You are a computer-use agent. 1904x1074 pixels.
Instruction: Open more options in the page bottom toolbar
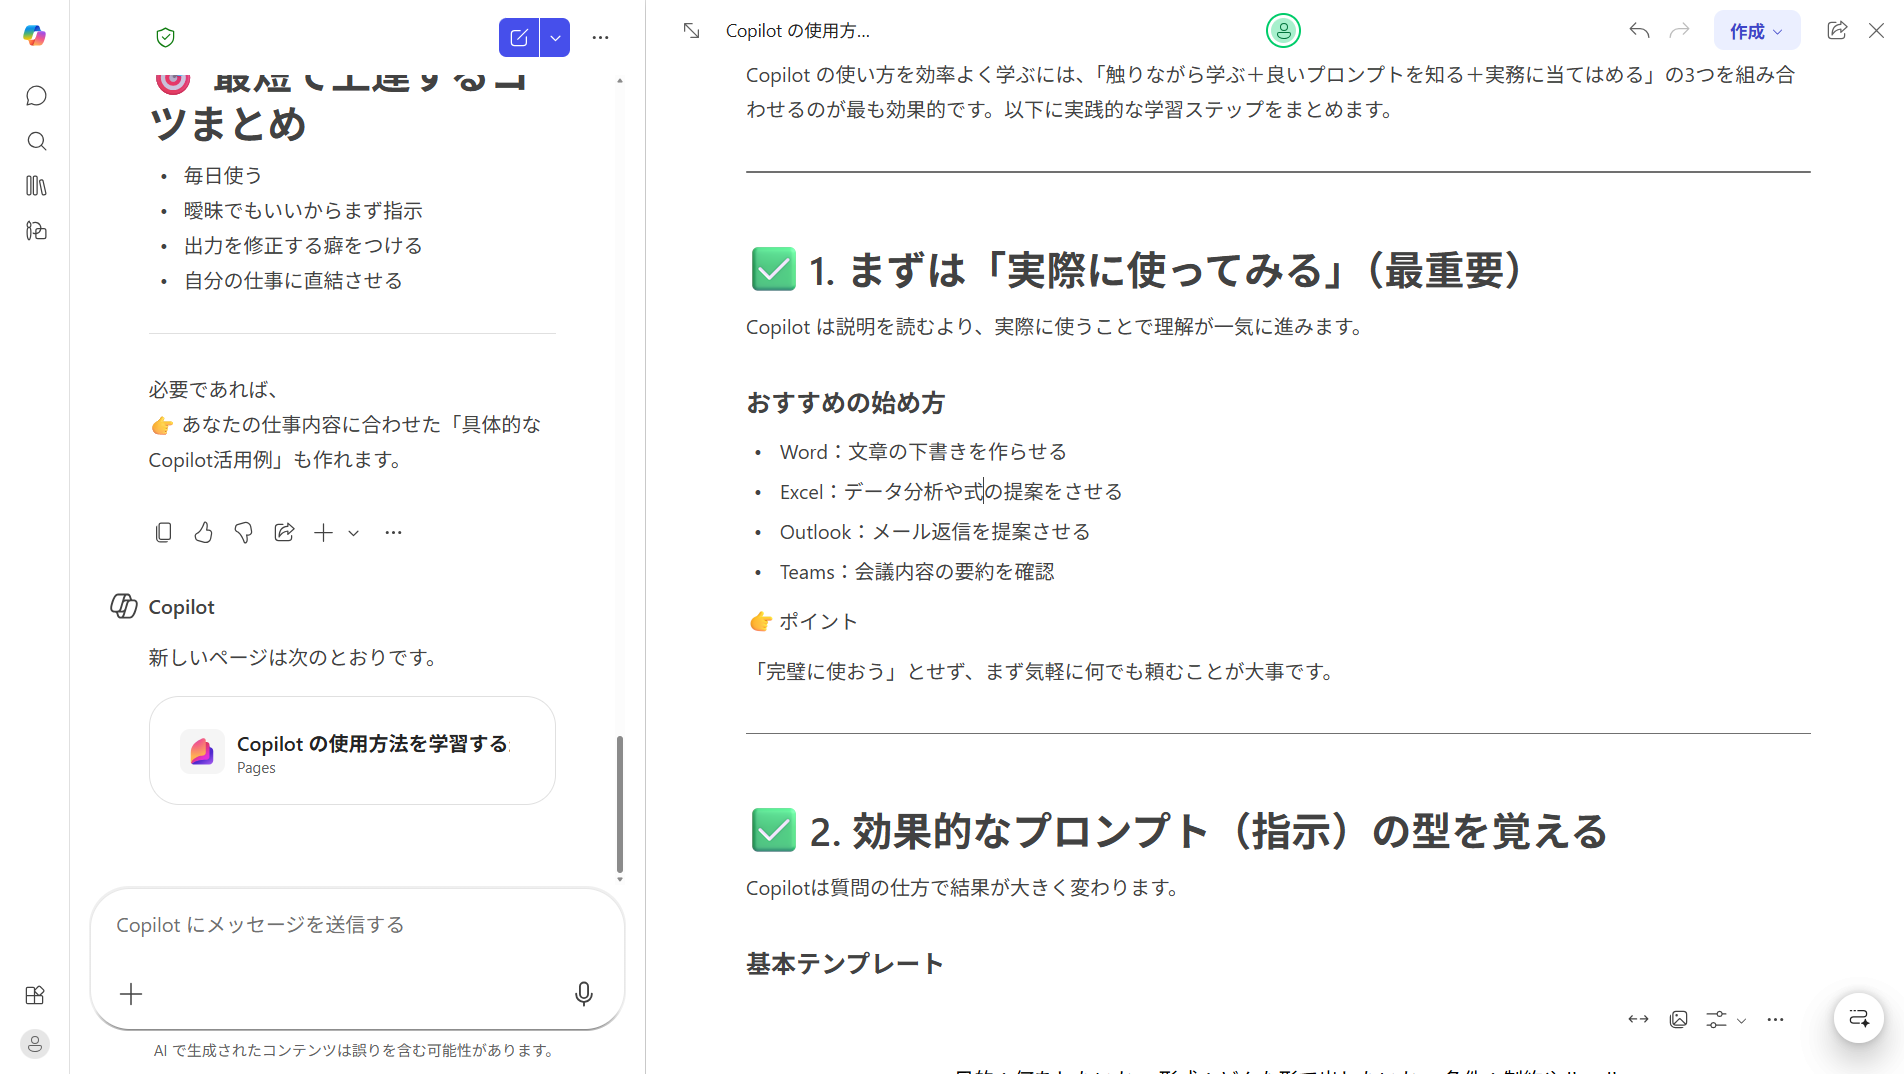[1775, 1020]
